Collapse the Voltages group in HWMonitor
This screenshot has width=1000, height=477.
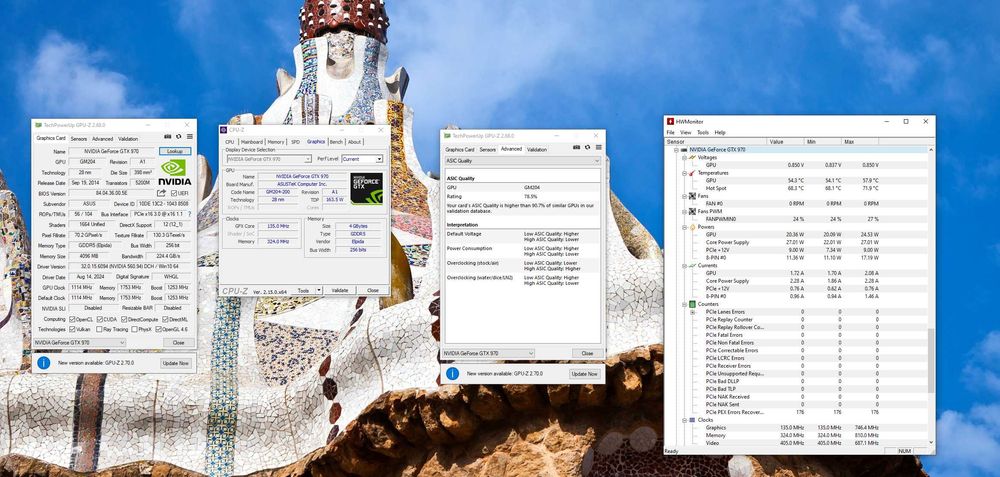coord(684,157)
